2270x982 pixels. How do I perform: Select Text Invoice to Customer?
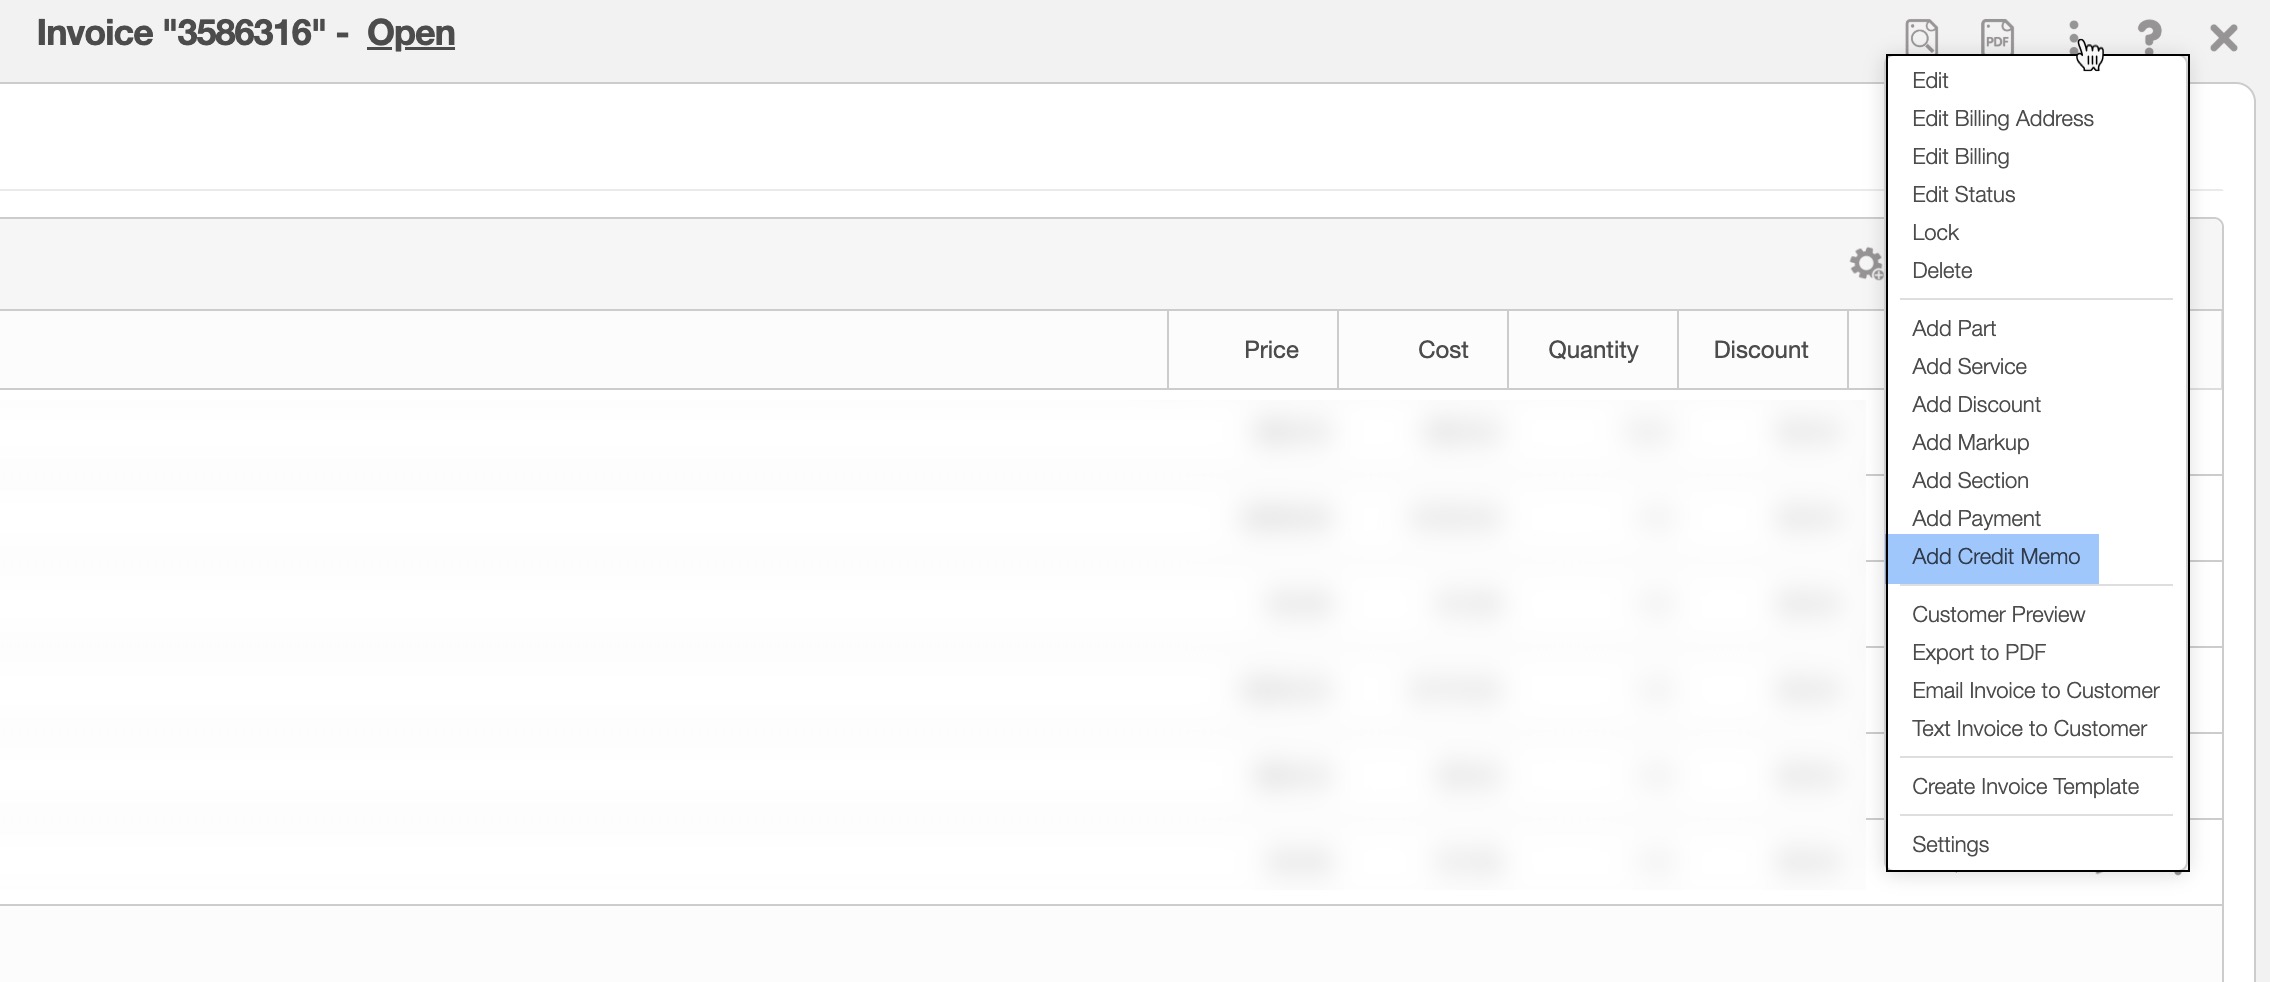(x=2028, y=729)
